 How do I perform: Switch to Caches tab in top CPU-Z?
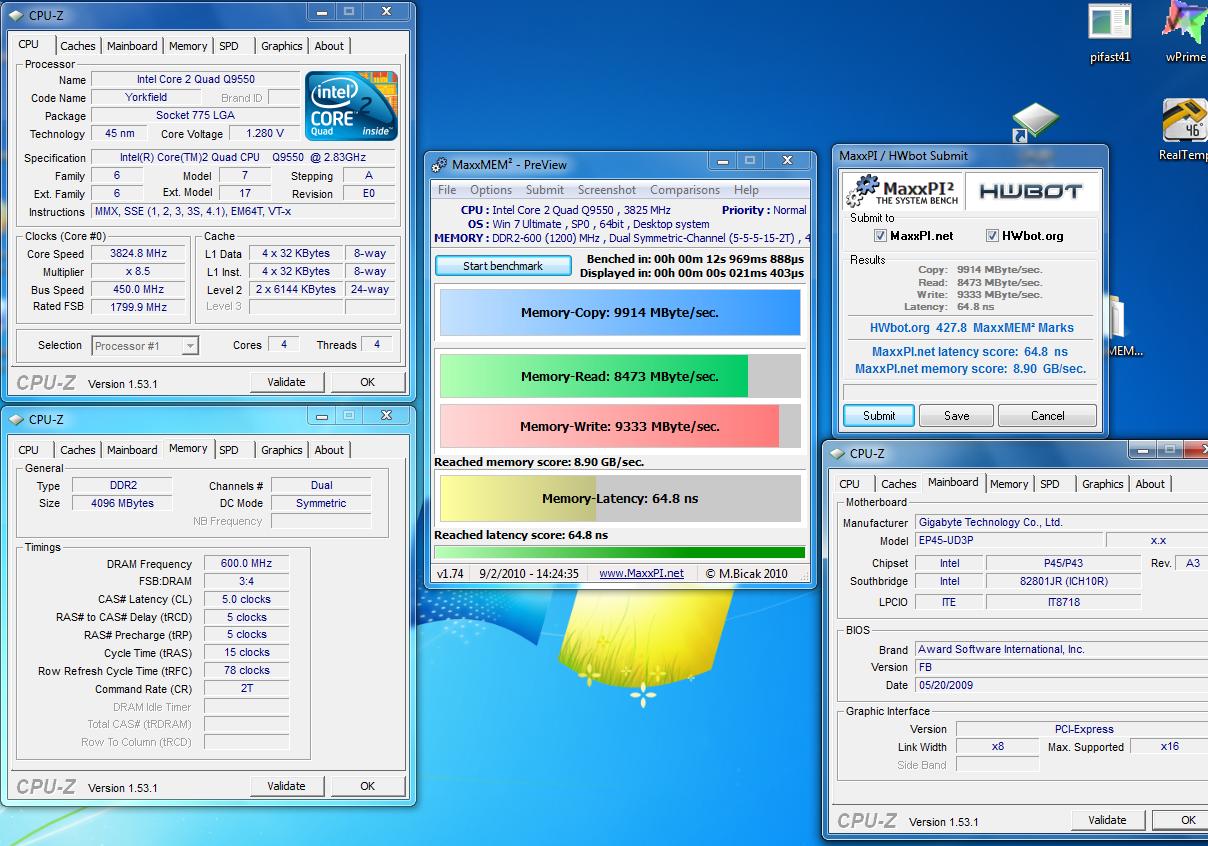[x=77, y=46]
